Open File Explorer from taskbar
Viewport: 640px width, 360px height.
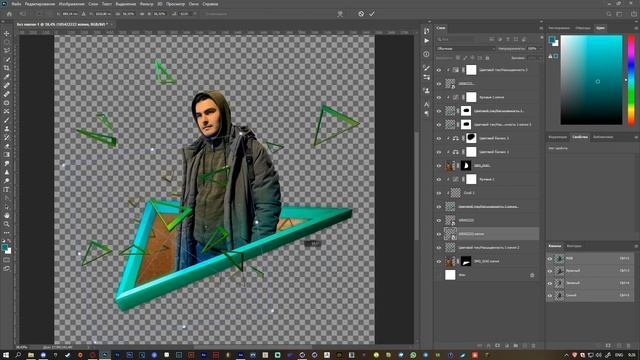pos(31,356)
